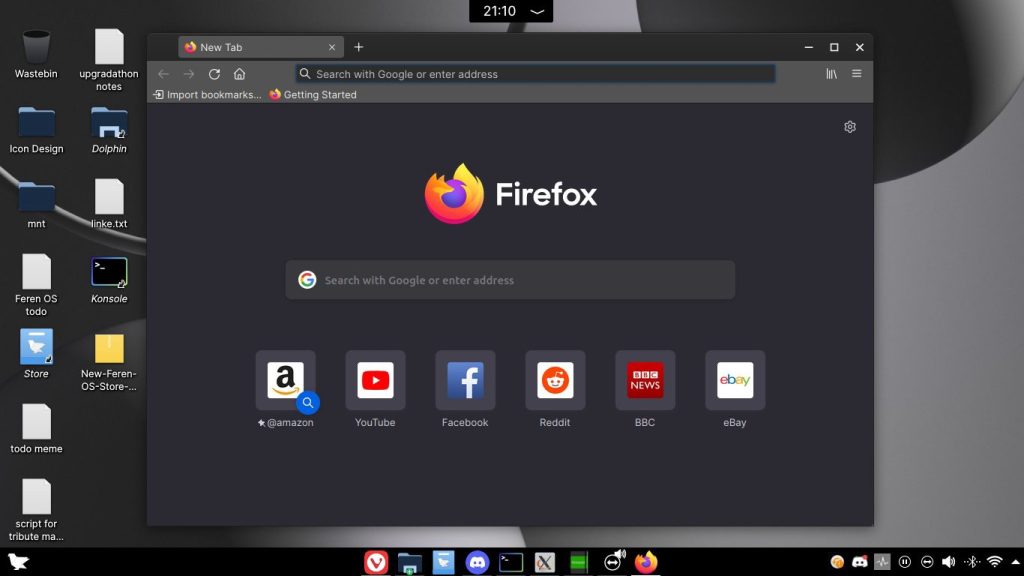This screenshot has width=1024, height=576.
Task: Expand the clock dropdown chevron
Action: click(x=538, y=12)
